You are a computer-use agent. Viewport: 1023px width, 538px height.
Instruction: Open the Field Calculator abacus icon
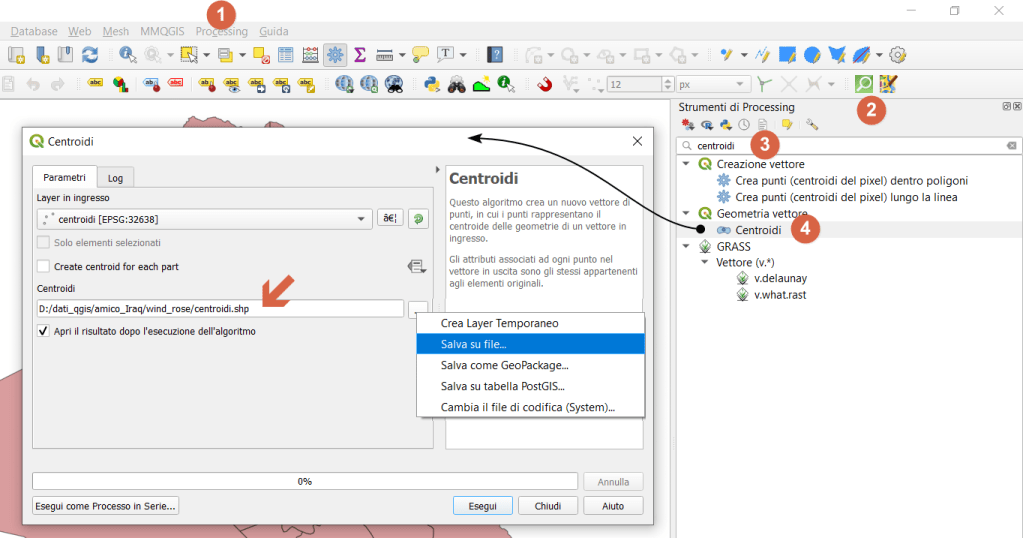(x=309, y=55)
